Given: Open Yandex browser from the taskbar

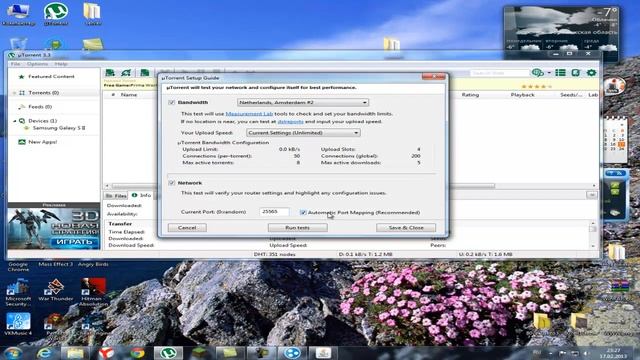Looking at the screenshot, I should point(106,353).
